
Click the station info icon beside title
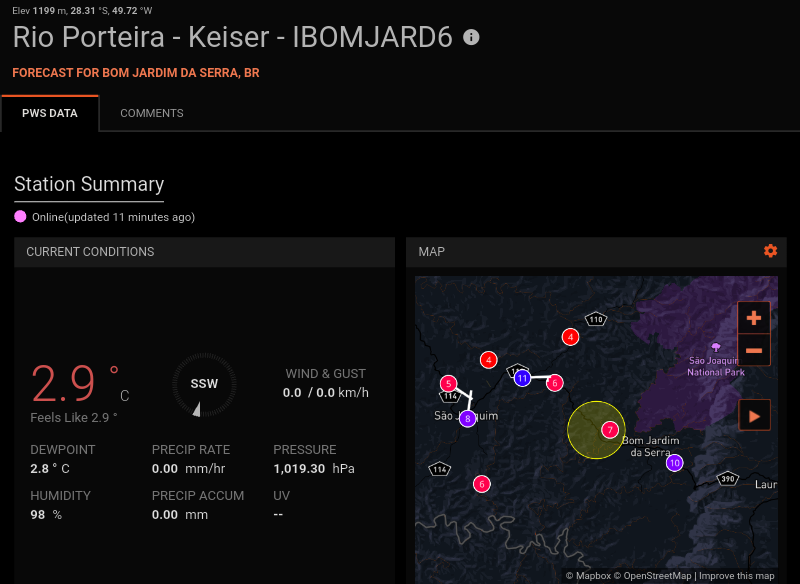pos(471,37)
